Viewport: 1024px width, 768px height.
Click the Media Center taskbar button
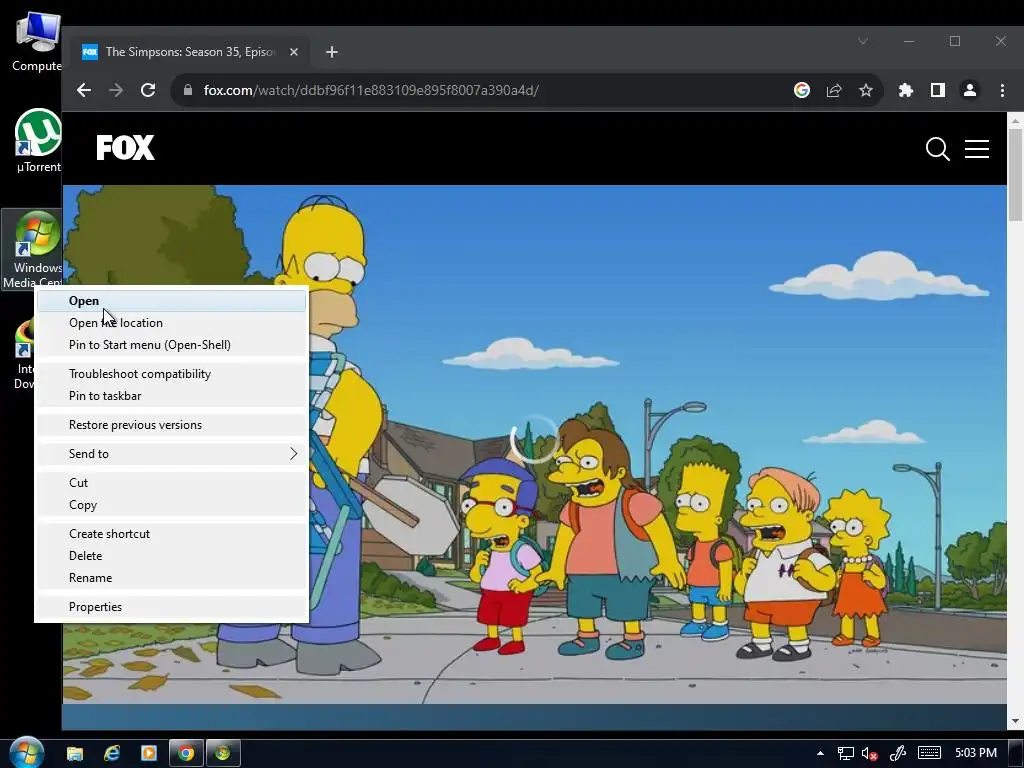pyautogui.click(x=223, y=753)
